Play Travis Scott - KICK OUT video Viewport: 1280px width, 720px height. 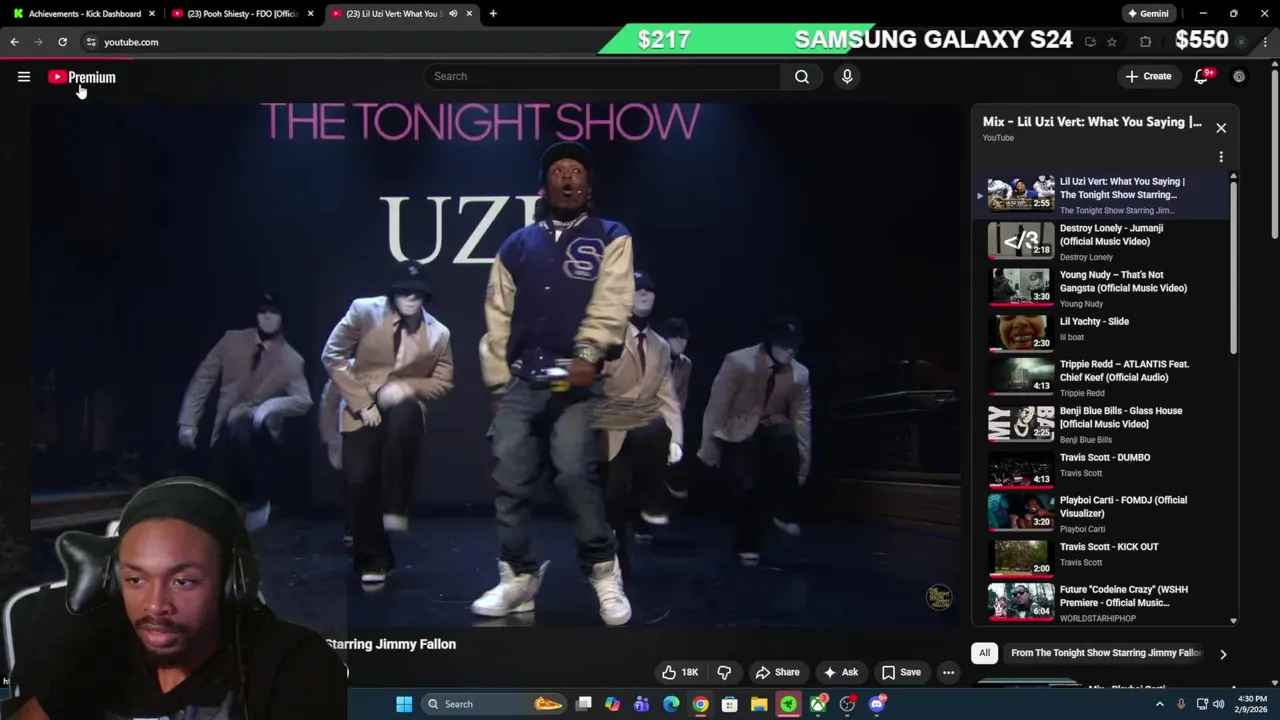(x=1102, y=558)
